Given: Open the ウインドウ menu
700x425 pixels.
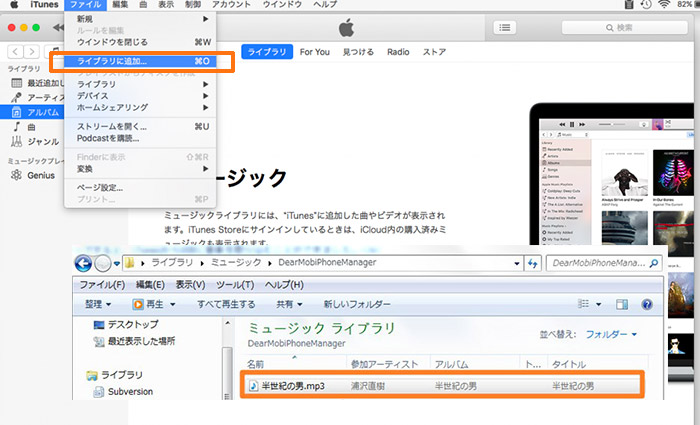Looking at the screenshot, I should click(x=282, y=4).
